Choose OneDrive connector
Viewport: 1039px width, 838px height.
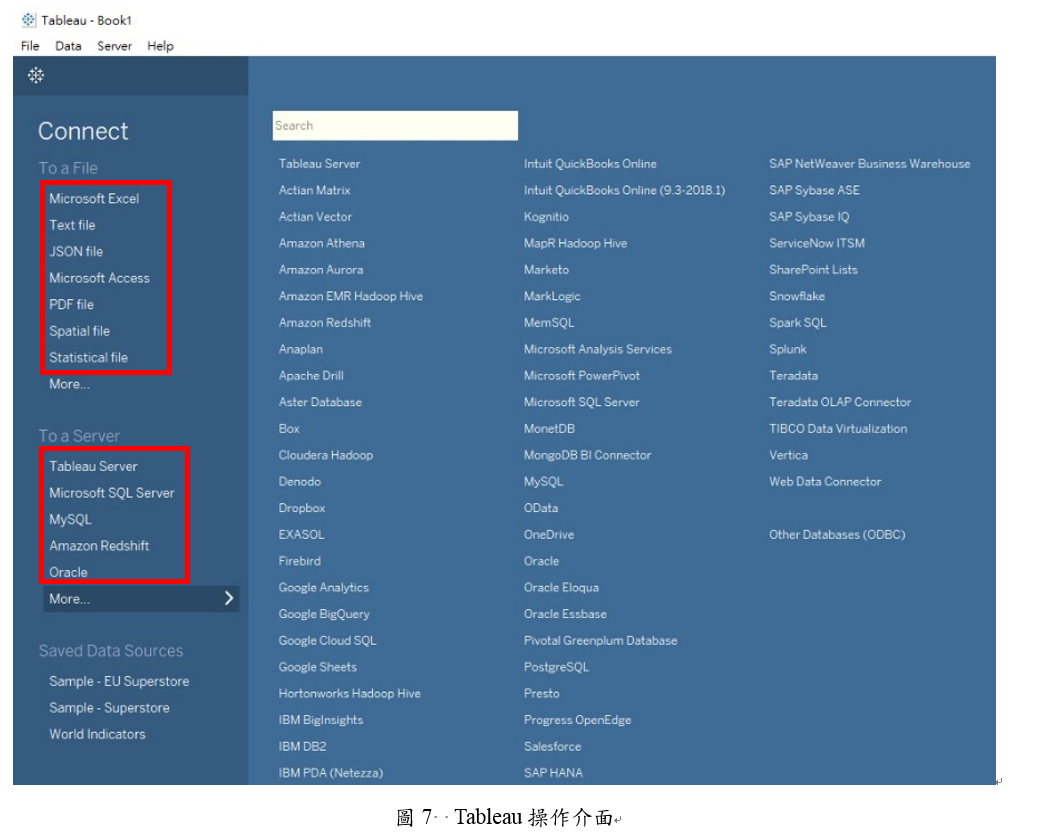click(x=549, y=535)
